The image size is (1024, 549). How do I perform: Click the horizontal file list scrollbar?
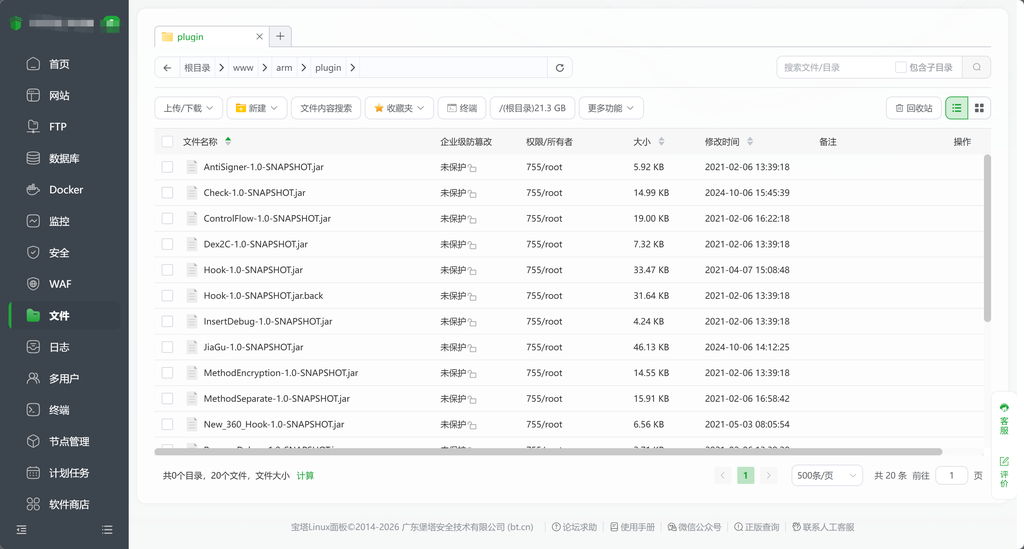[x=548, y=452]
